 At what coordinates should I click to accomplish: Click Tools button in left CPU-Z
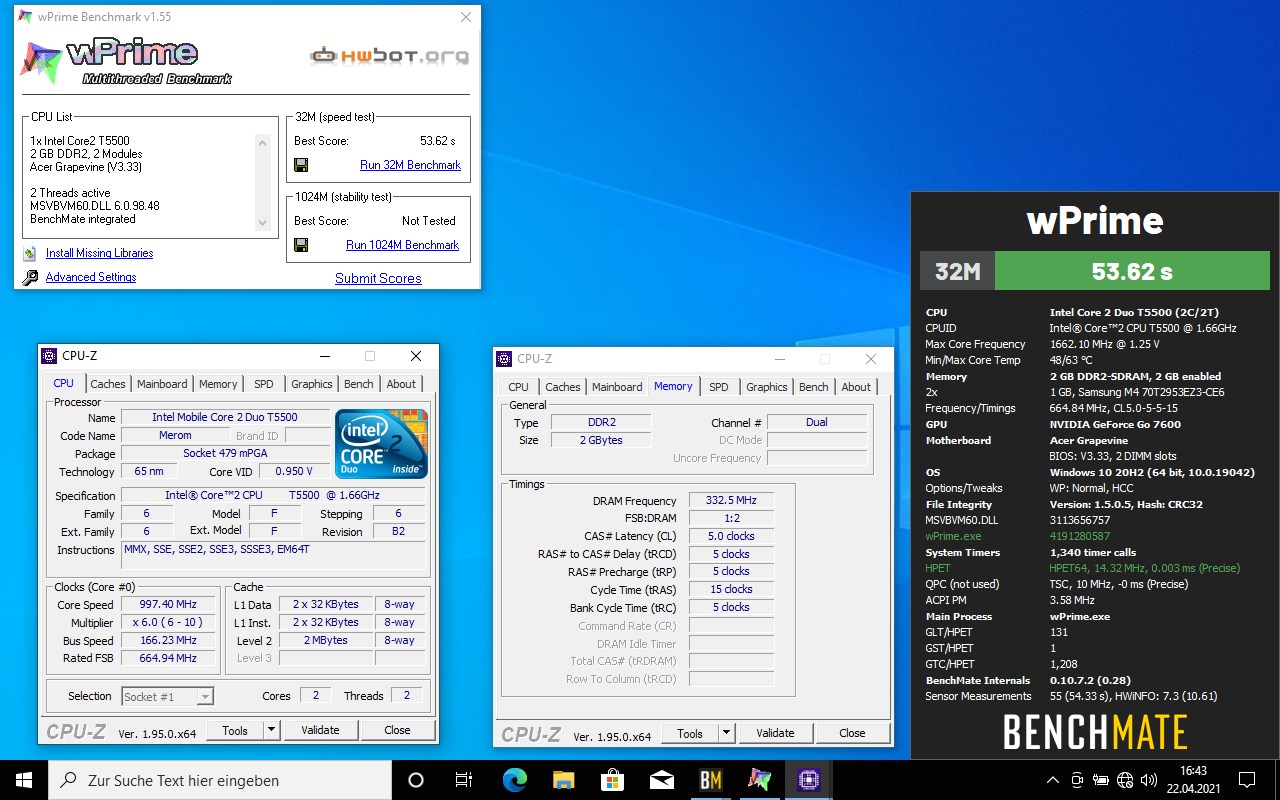tap(235, 730)
